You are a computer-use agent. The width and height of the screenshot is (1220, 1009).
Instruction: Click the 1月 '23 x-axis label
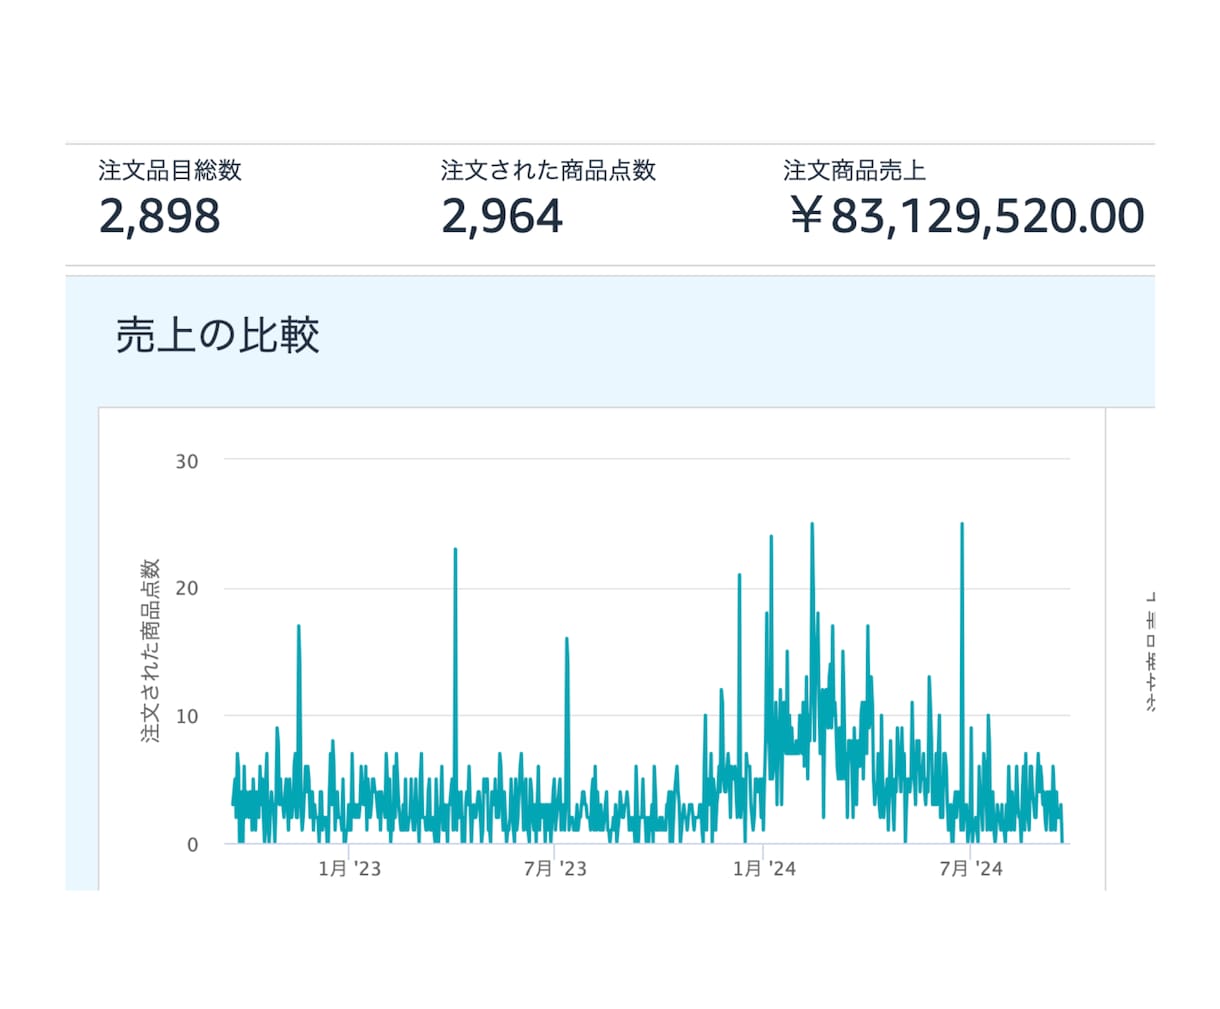349,869
